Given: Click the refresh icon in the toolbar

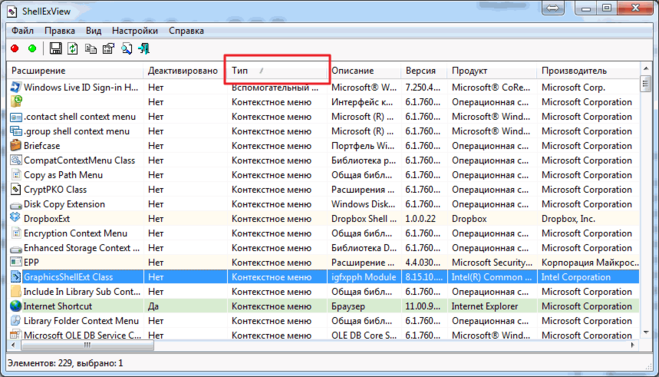Looking at the screenshot, I should tap(73, 49).
